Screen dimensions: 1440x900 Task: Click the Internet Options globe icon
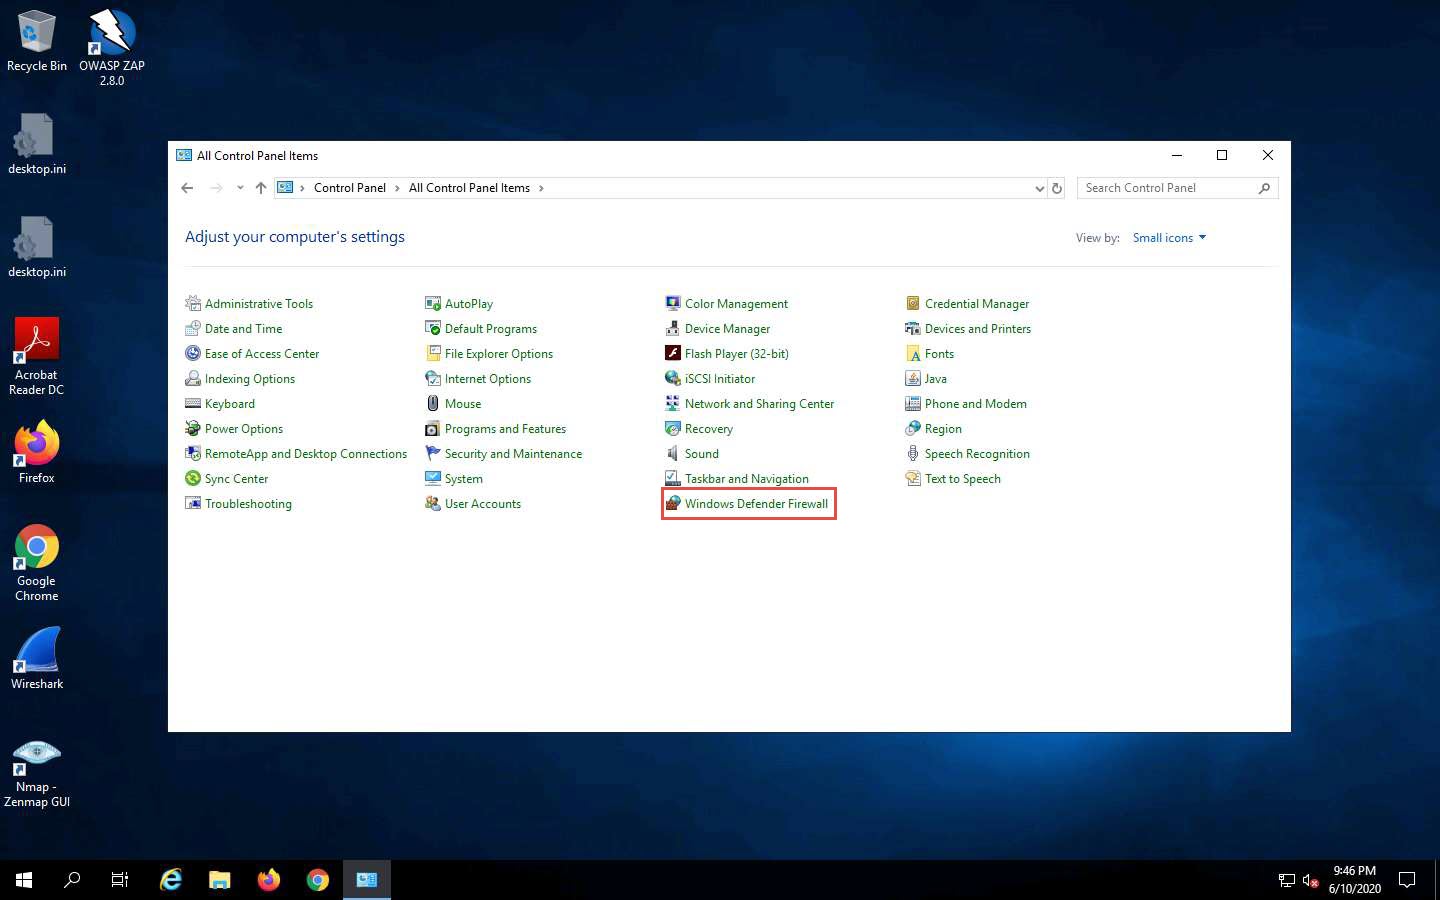[x=433, y=378]
